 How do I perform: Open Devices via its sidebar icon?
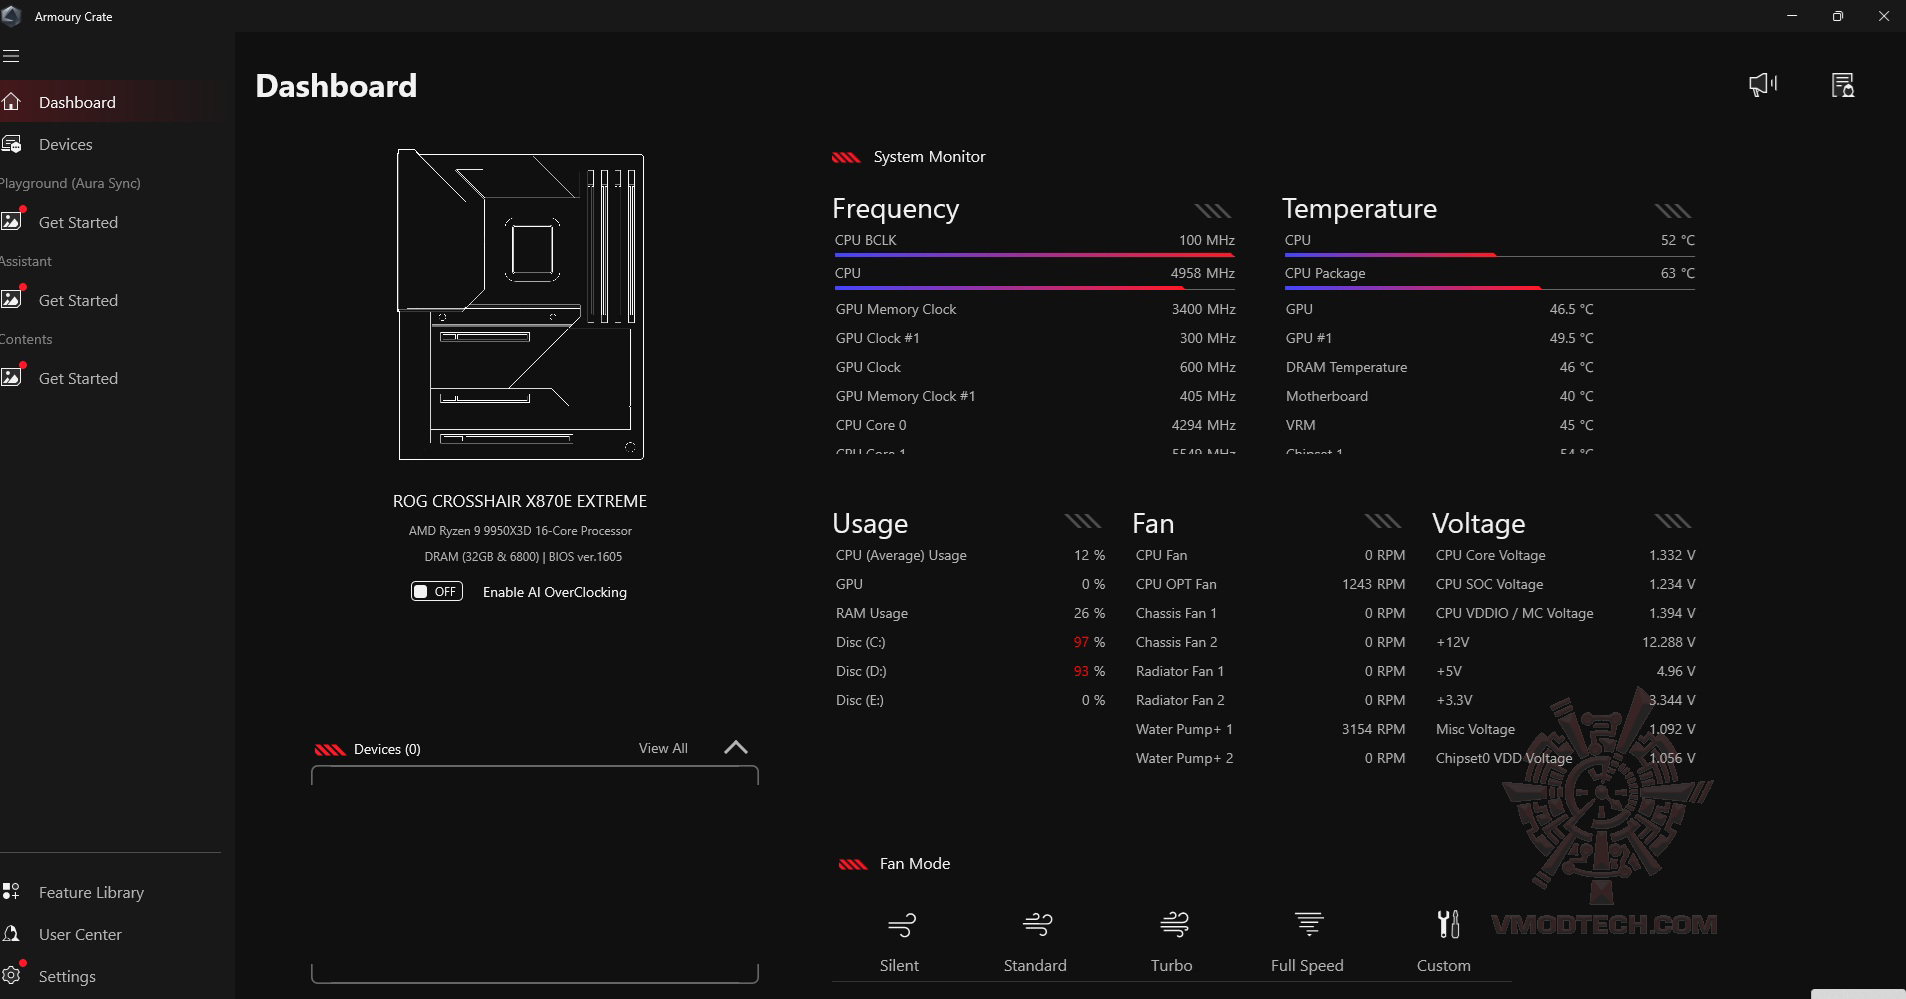[x=11, y=144]
